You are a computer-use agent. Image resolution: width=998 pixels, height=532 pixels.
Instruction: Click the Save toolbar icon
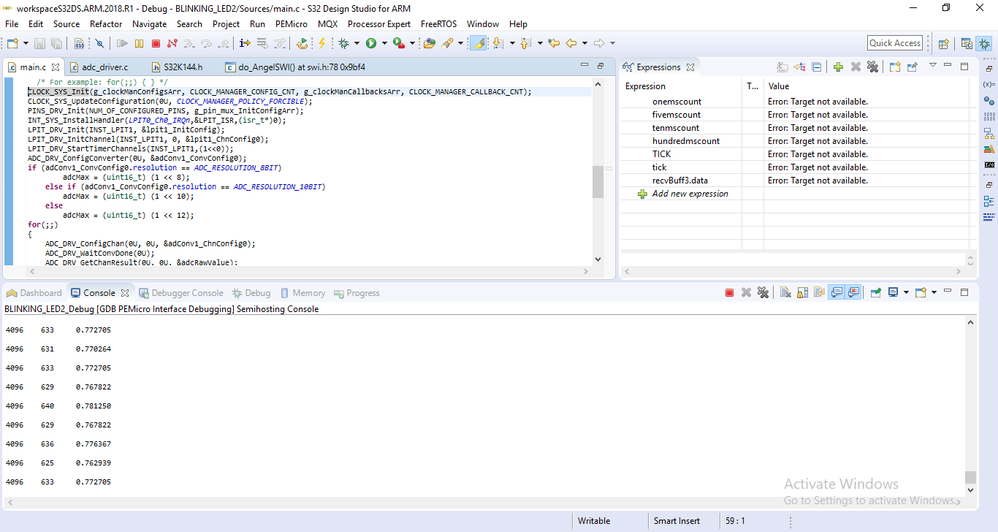tap(39, 43)
